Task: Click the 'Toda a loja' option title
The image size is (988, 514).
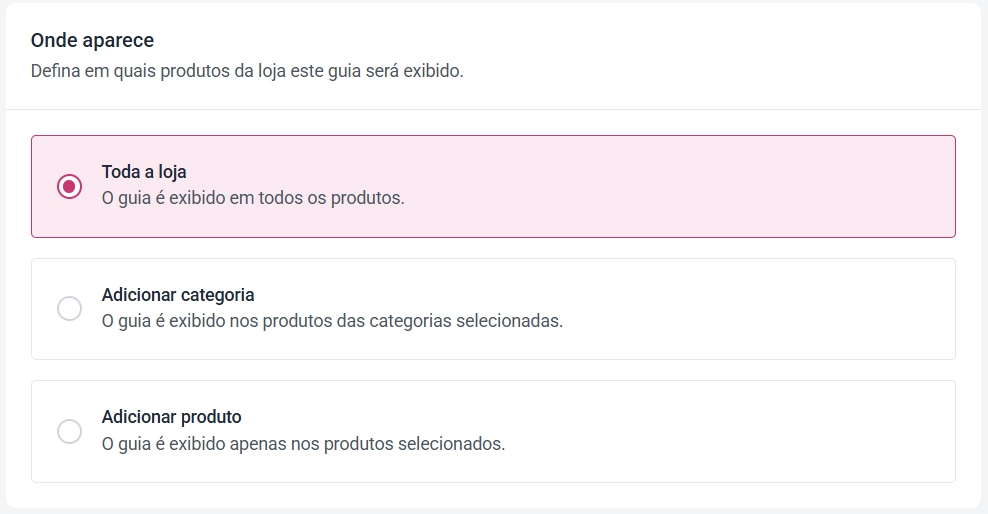Action: pos(144,172)
